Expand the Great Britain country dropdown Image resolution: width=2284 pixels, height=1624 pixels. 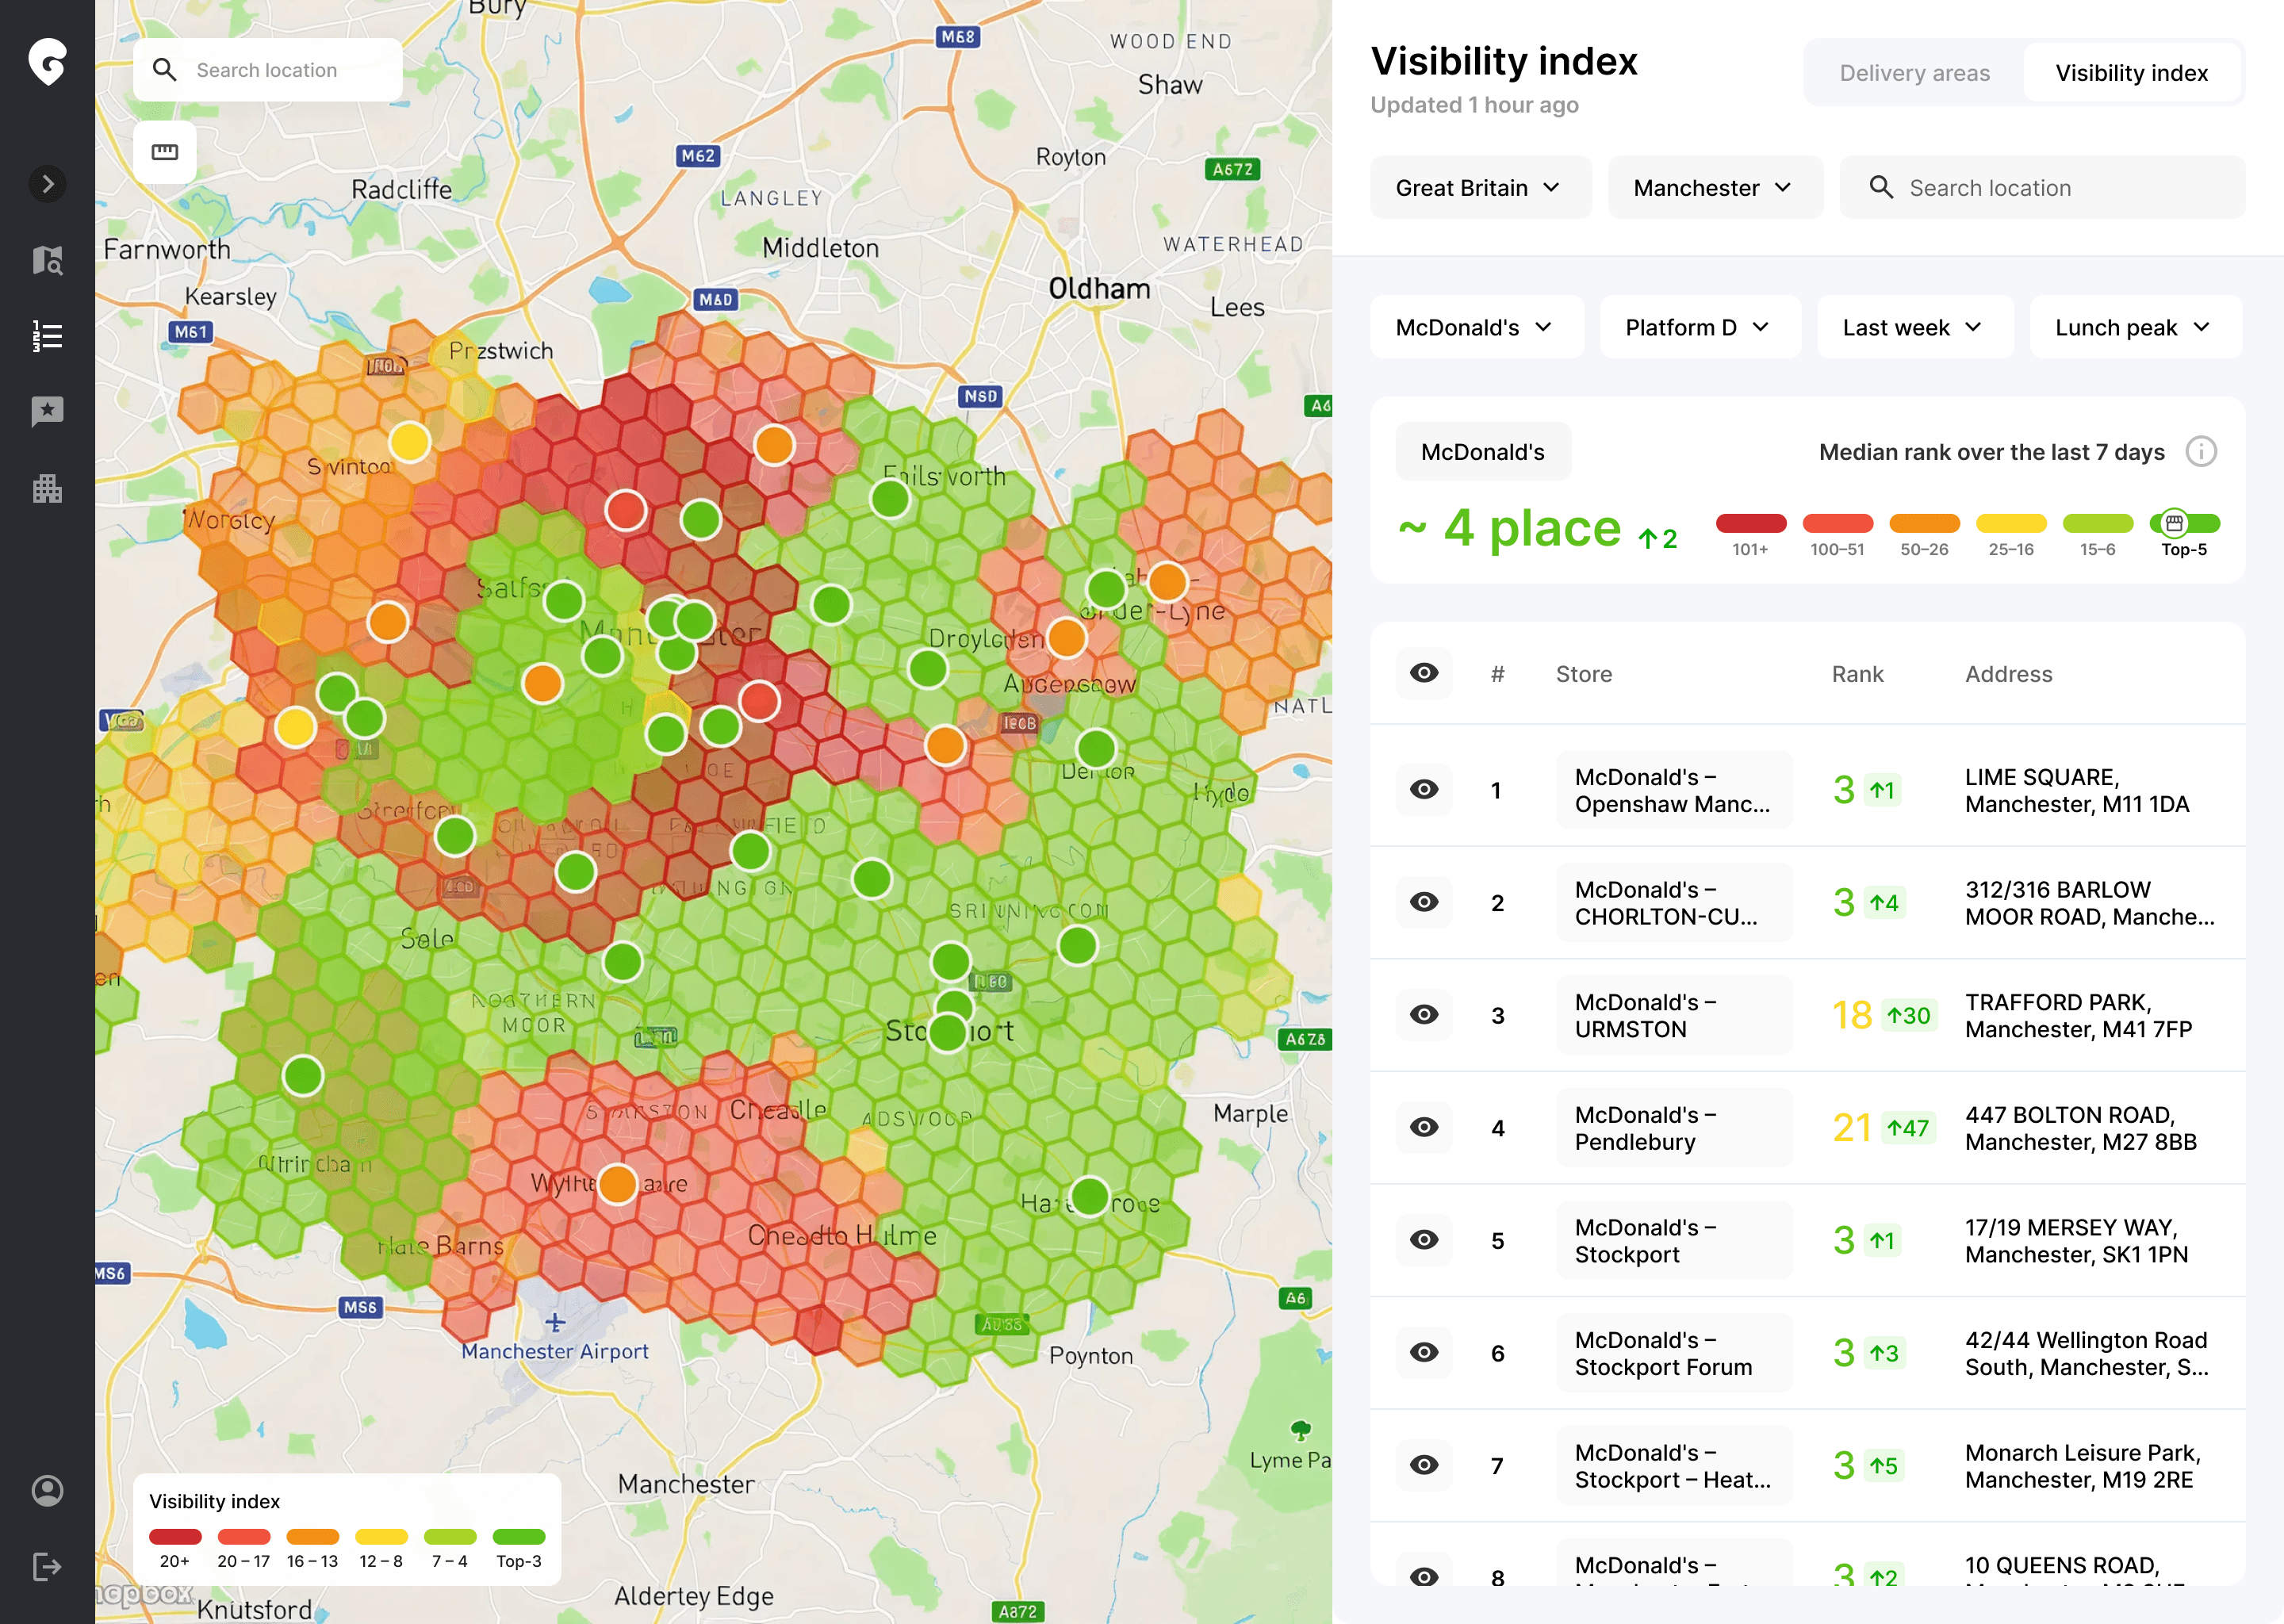pyautogui.click(x=1480, y=187)
